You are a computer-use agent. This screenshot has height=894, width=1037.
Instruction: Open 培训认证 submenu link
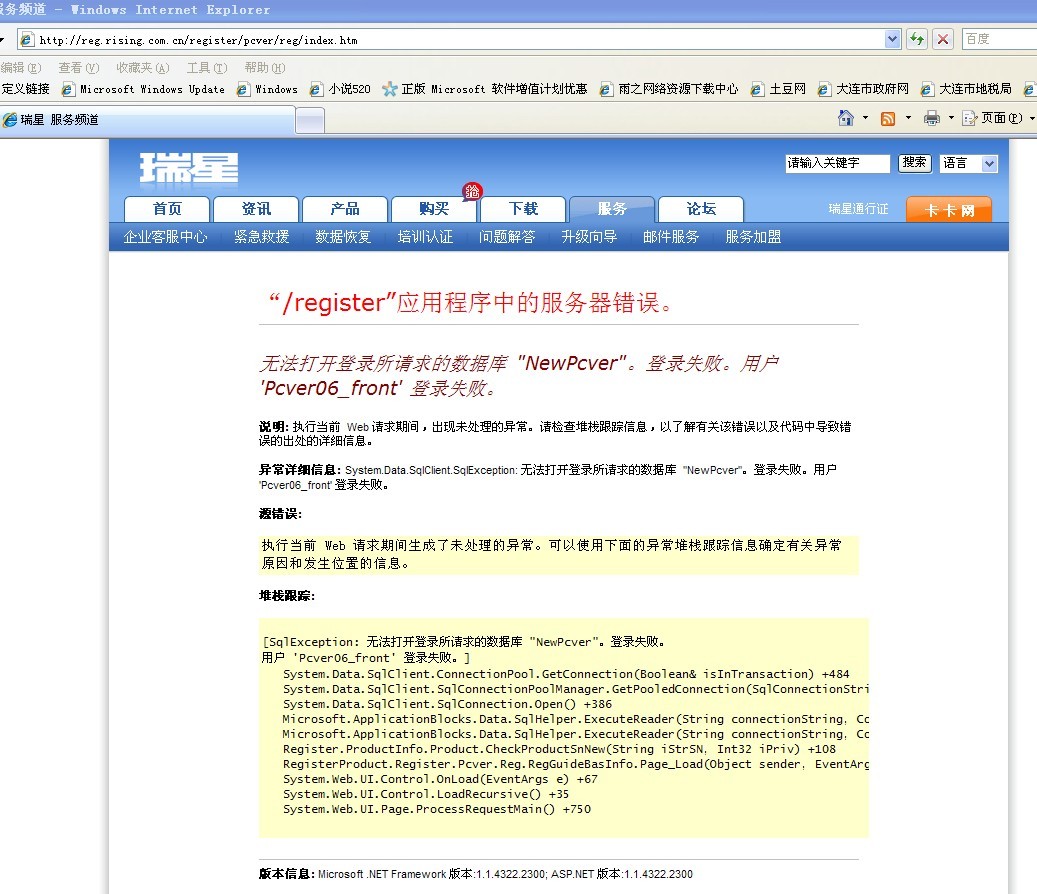[425, 237]
